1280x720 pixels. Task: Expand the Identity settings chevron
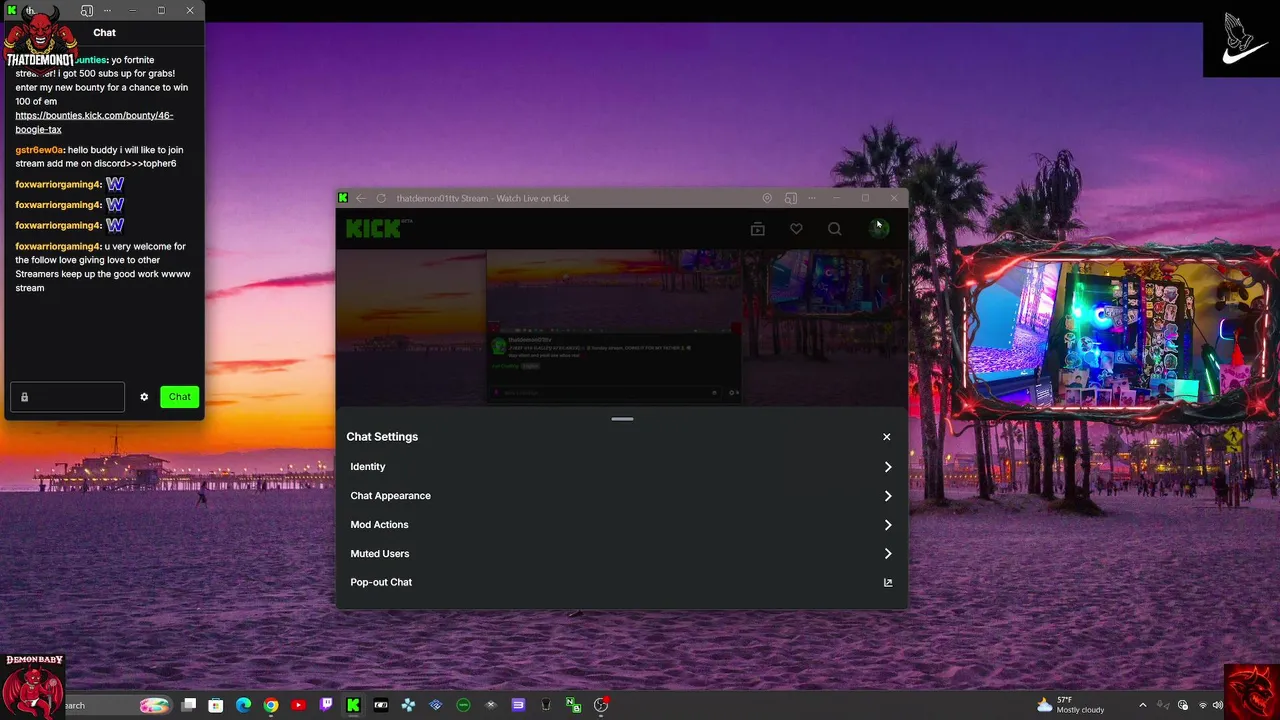point(887,467)
